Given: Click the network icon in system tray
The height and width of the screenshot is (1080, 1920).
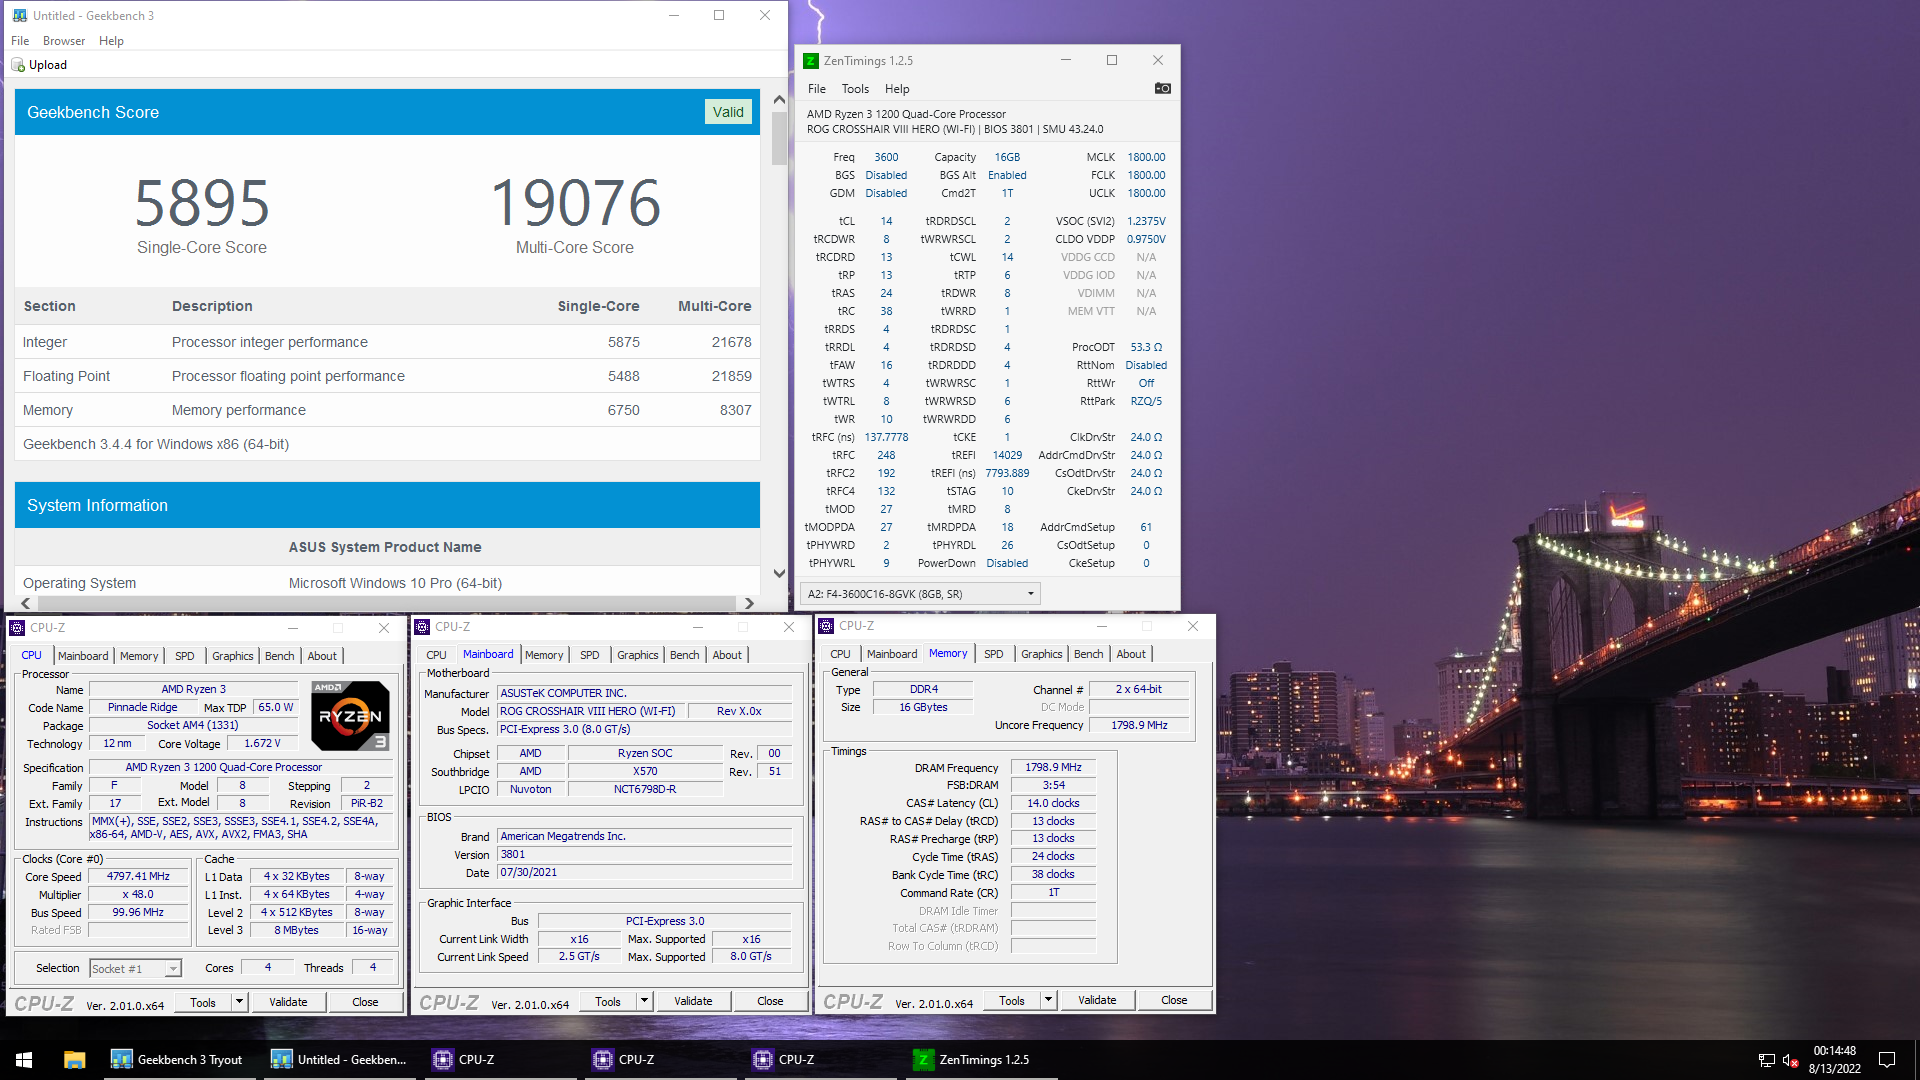Looking at the screenshot, I should [x=1766, y=1060].
